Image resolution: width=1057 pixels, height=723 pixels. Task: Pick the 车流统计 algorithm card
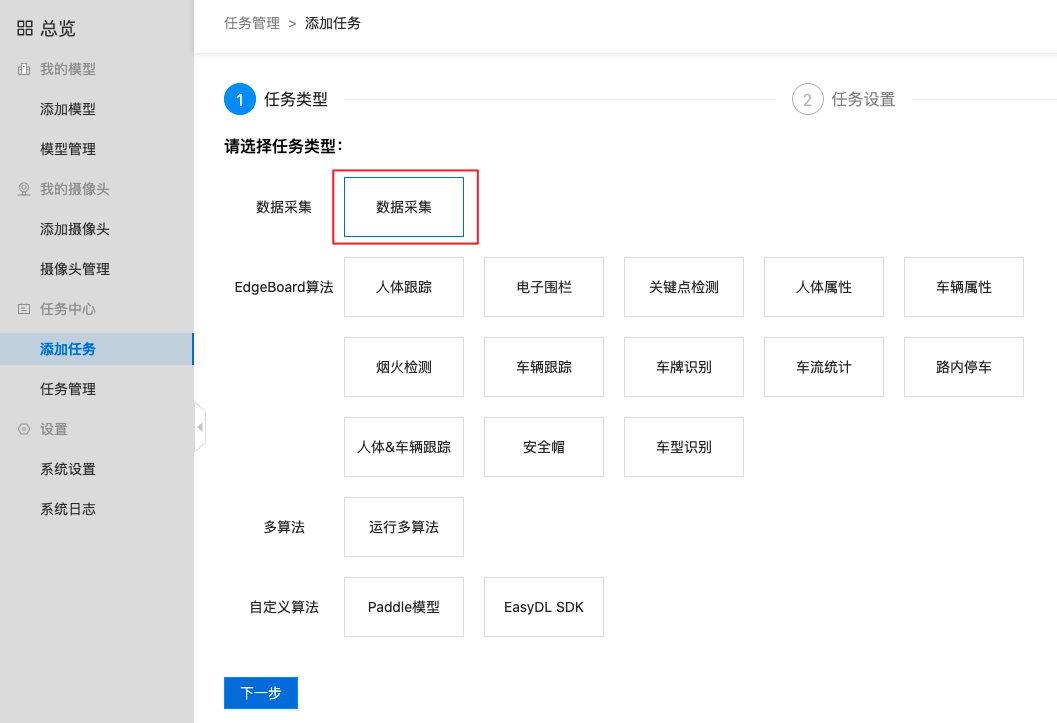(x=824, y=367)
